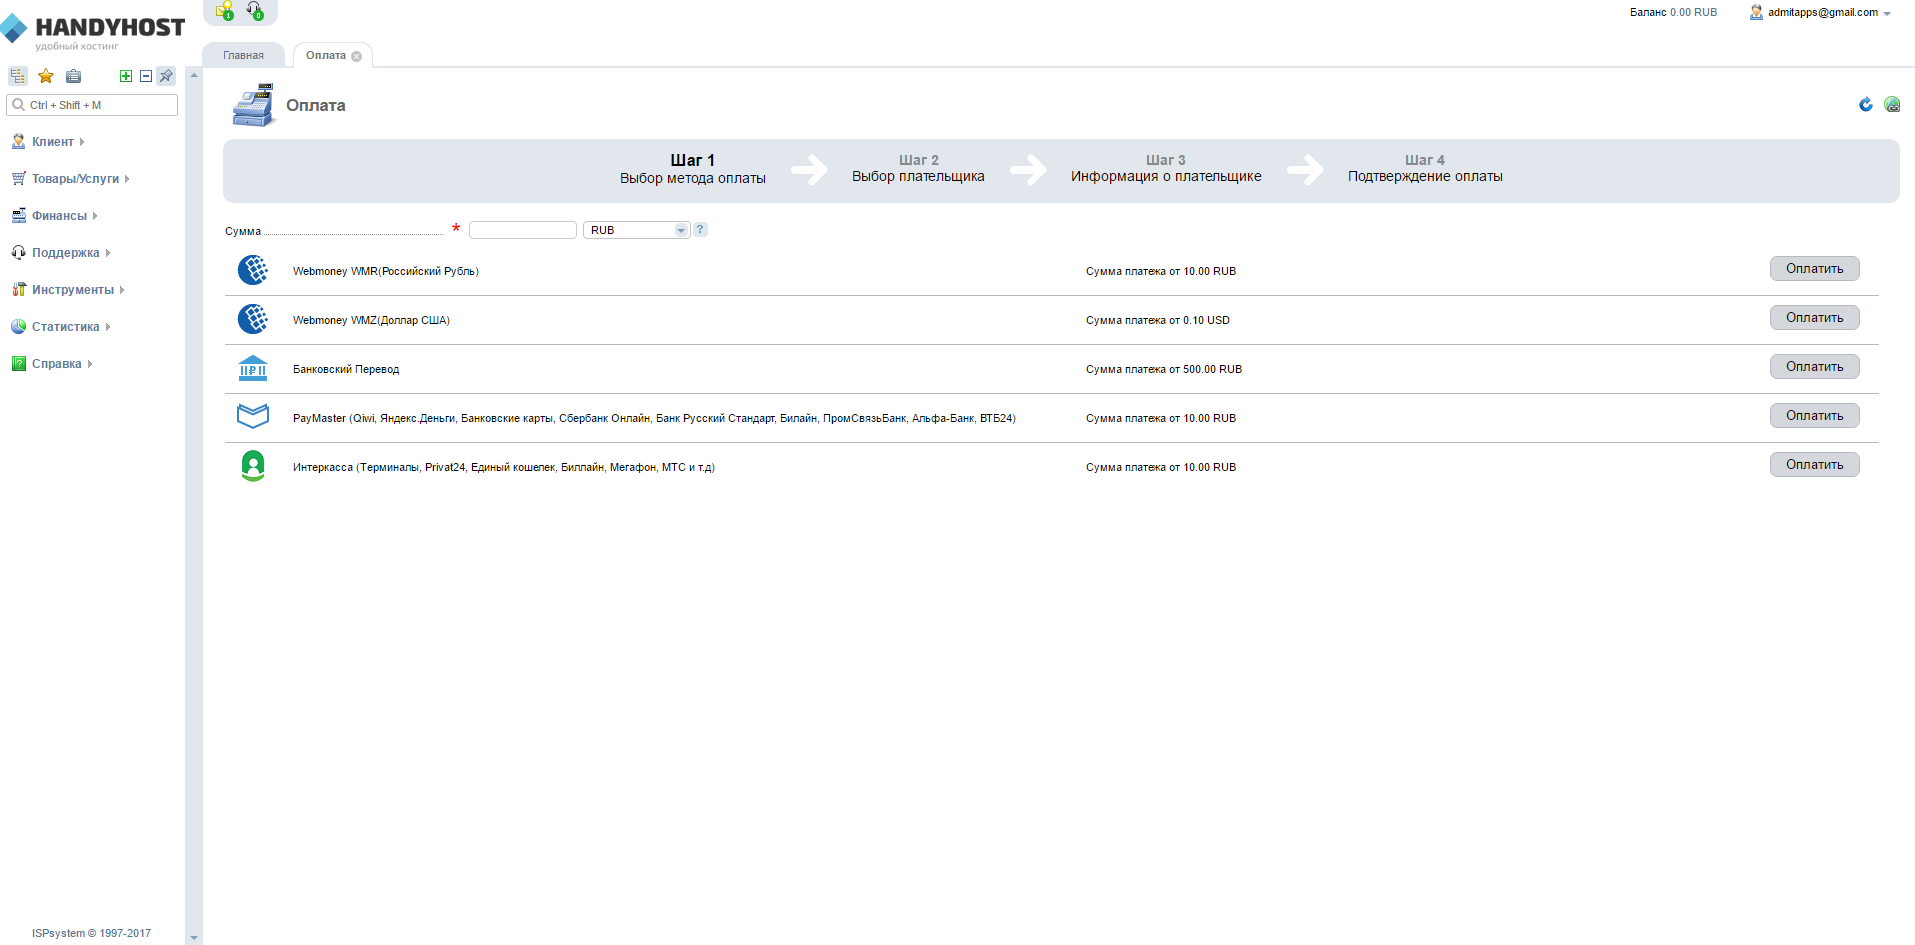The image size is (1915, 945).
Task: Click the PayMaster payment method description
Action: coord(654,418)
